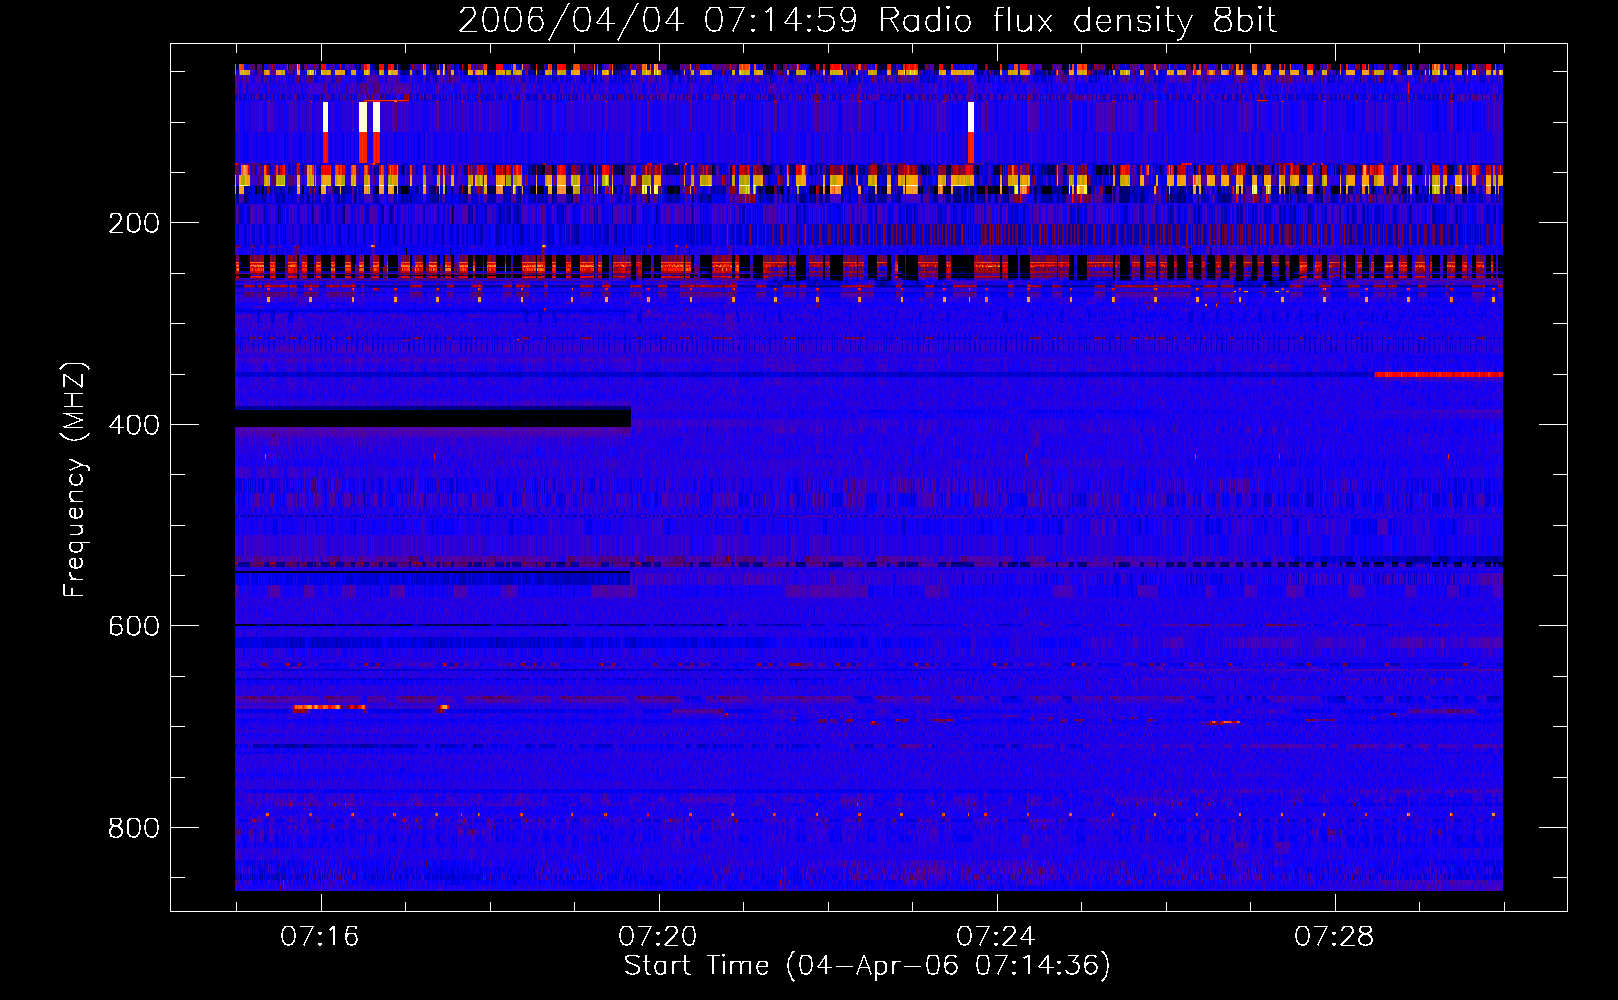Click the Frequency (MHZ) axis label
Image resolution: width=1618 pixels, height=1000 pixels.
click(x=75, y=480)
